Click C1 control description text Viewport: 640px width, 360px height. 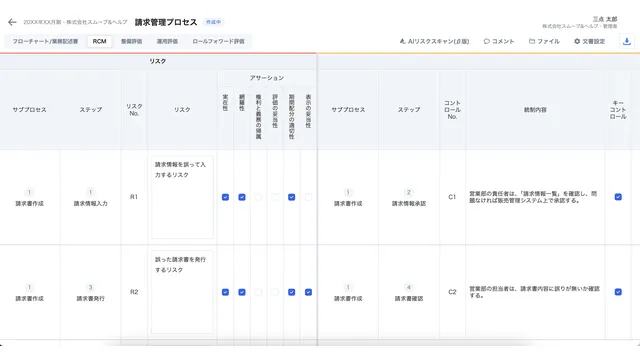[533, 197]
